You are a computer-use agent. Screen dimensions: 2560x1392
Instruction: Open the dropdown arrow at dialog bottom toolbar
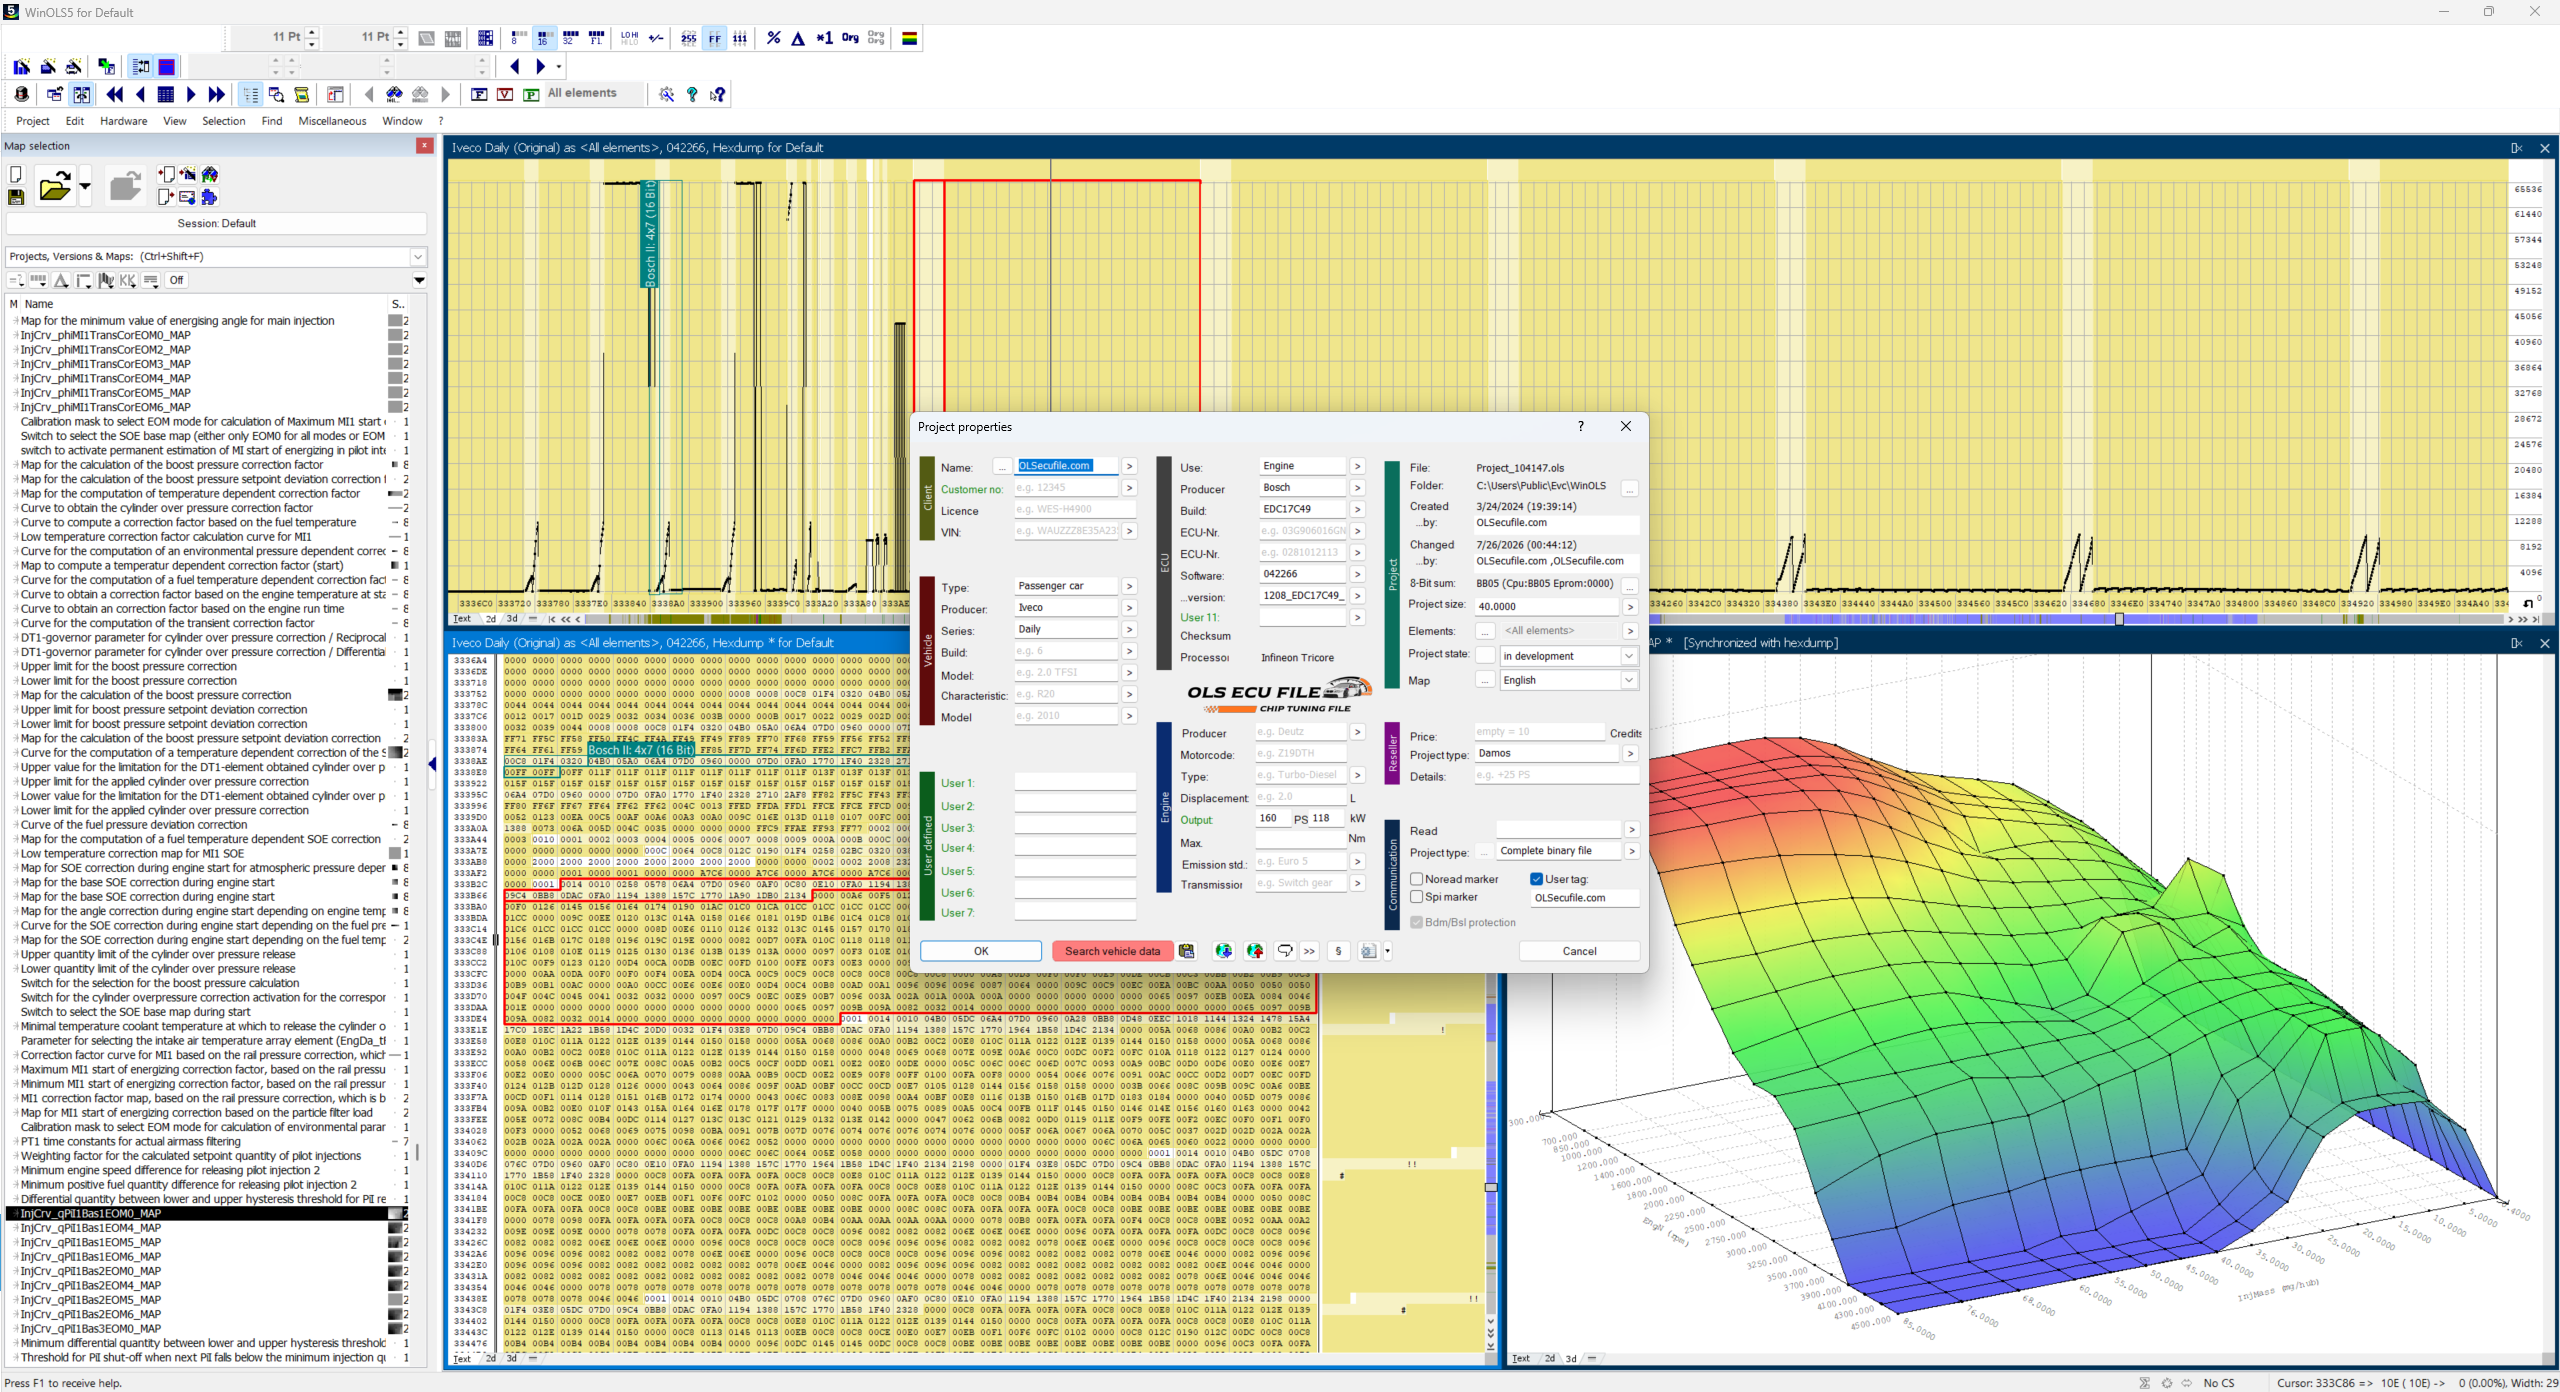(x=1387, y=951)
